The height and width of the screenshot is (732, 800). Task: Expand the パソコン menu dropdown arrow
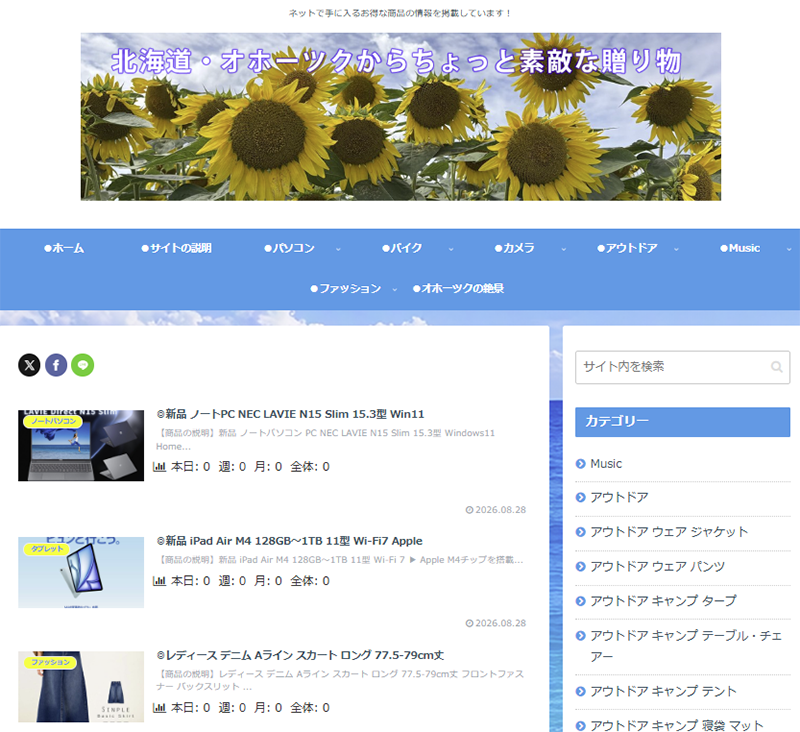click(x=338, y=249)
